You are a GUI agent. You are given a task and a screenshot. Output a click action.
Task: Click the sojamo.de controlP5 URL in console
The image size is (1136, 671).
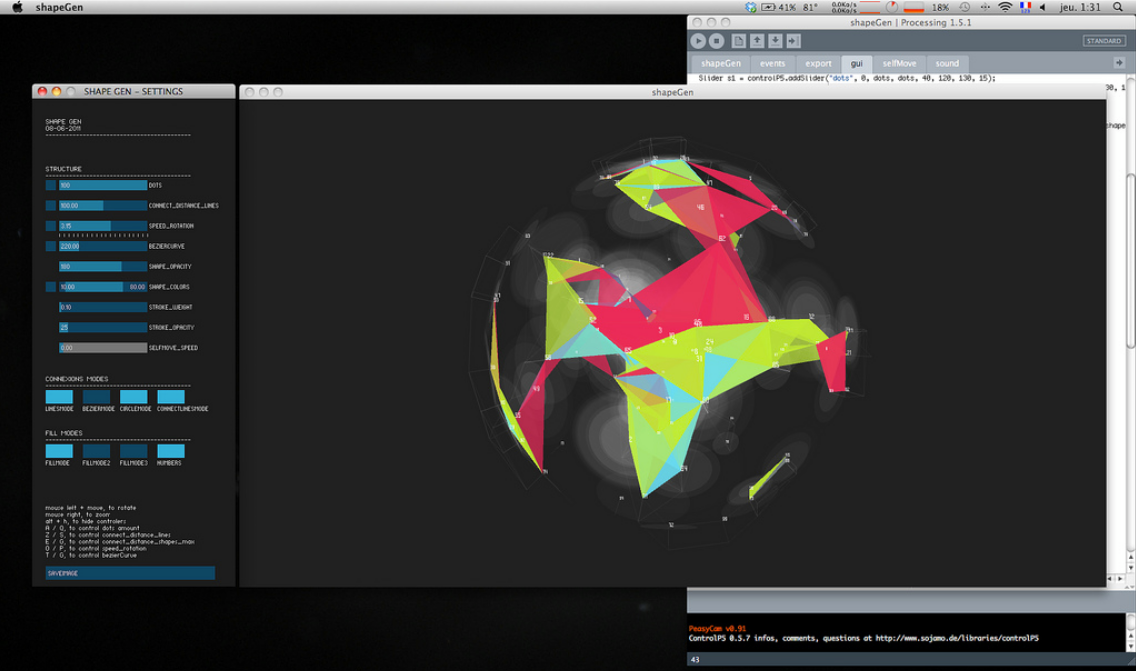(956, 638)
